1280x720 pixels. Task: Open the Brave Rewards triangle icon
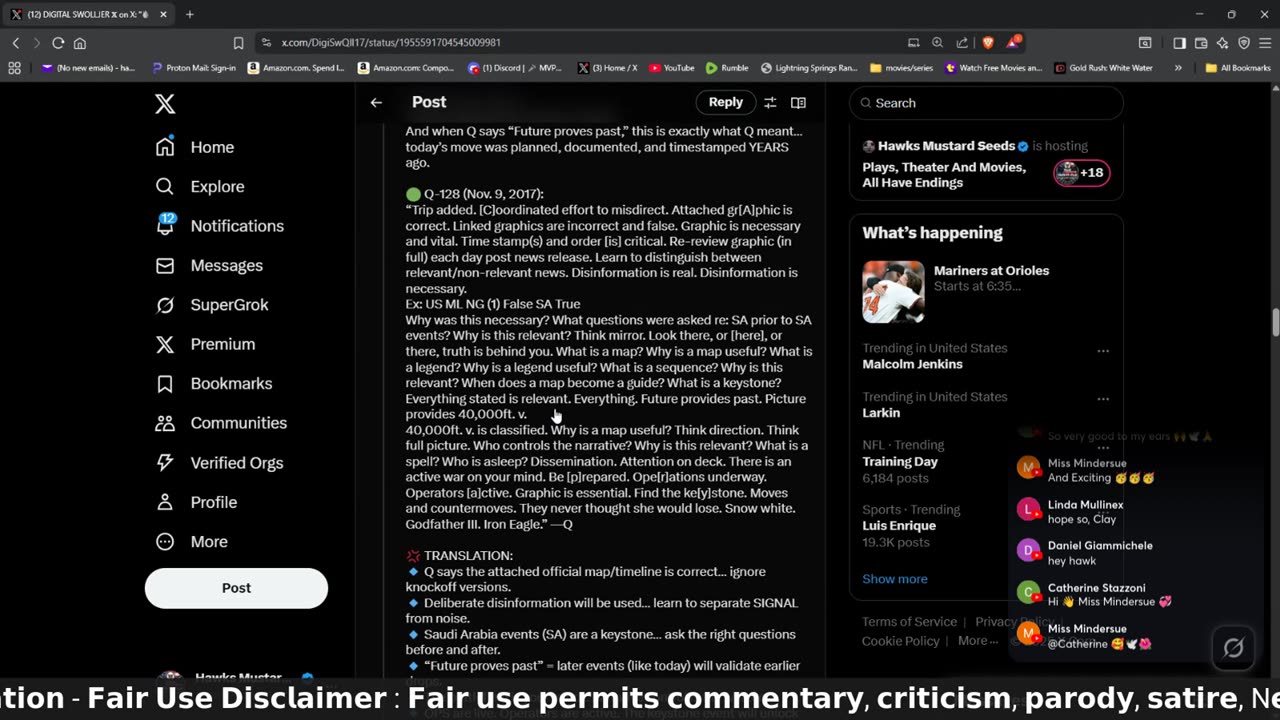(1013, 42)
